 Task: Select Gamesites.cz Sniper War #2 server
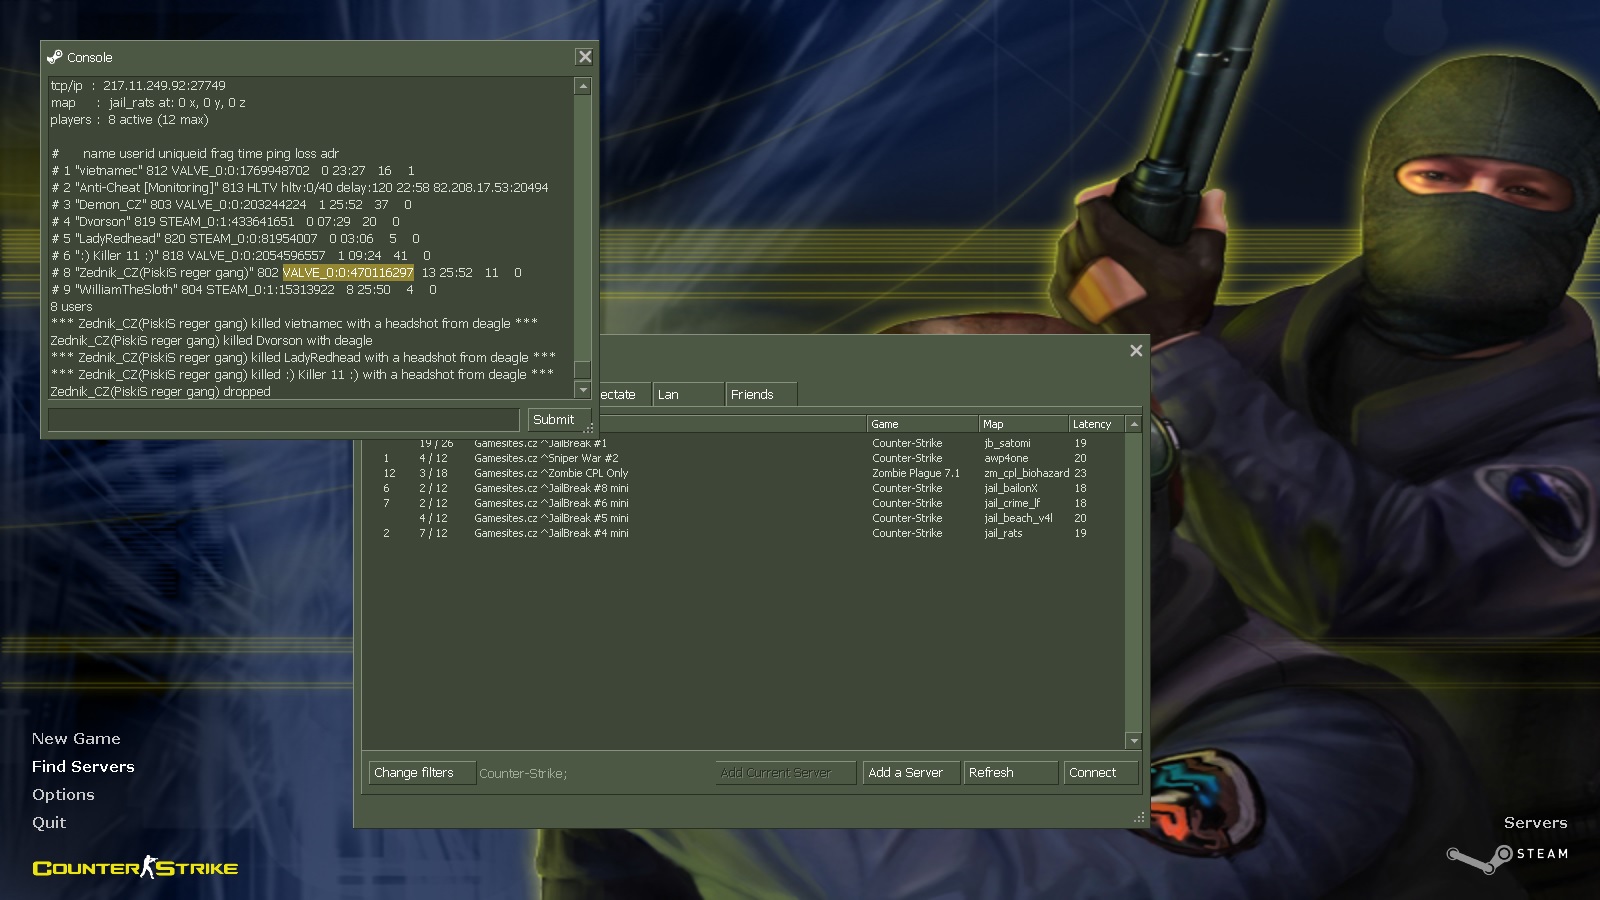(x=745, y=458)
